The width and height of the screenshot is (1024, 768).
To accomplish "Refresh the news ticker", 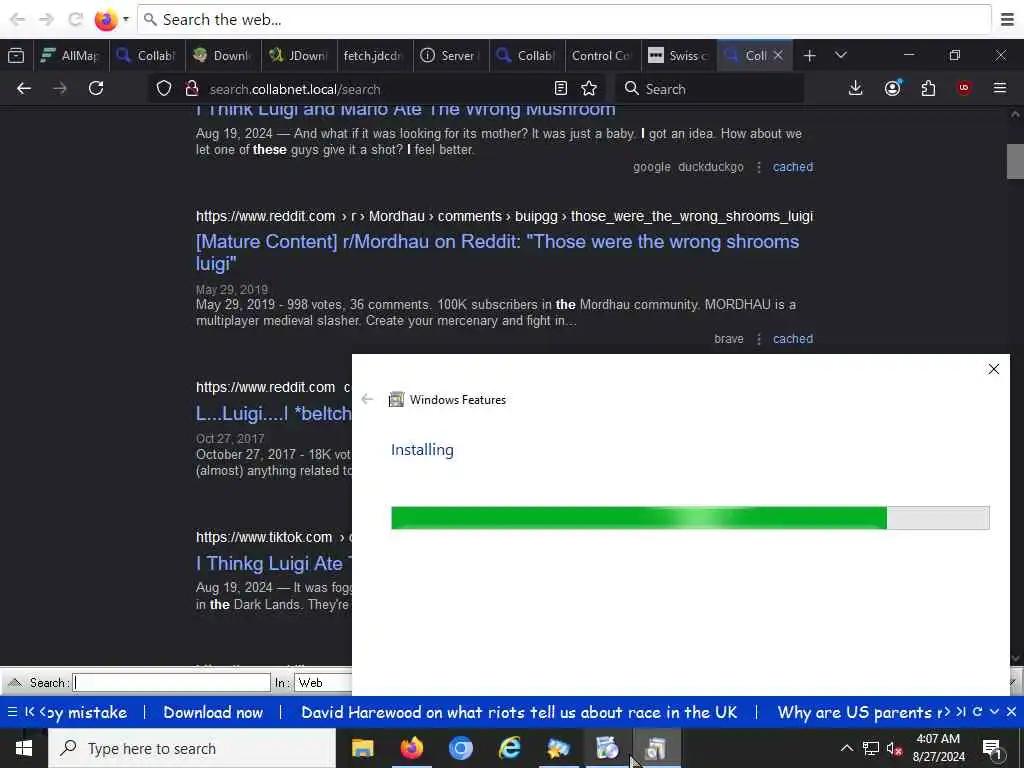I will (x=978, y=712).
